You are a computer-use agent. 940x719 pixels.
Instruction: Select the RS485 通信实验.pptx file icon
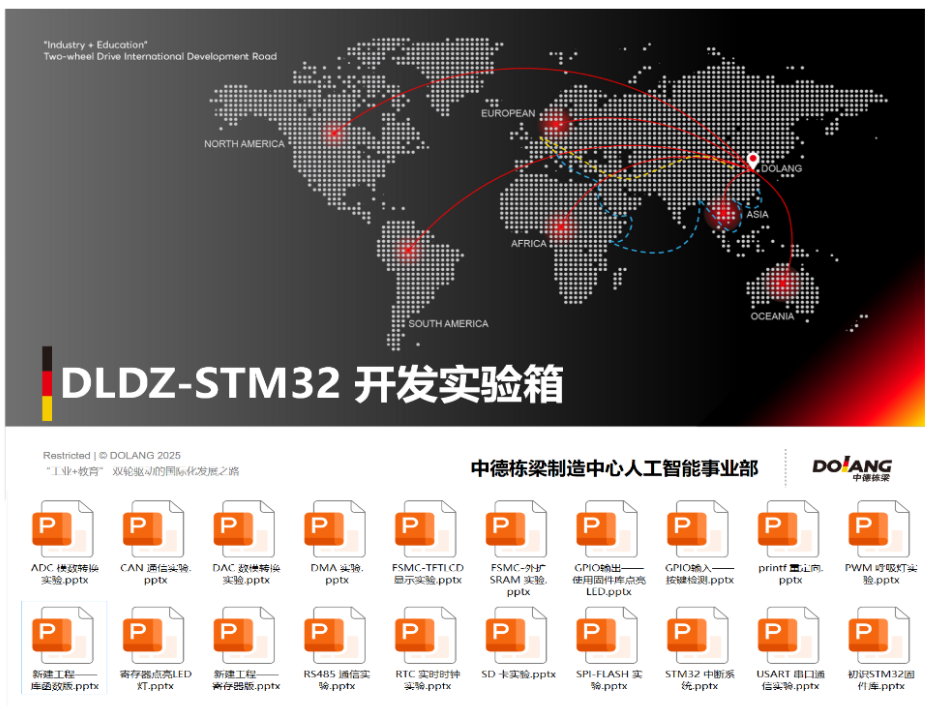[x=335, y=636]
